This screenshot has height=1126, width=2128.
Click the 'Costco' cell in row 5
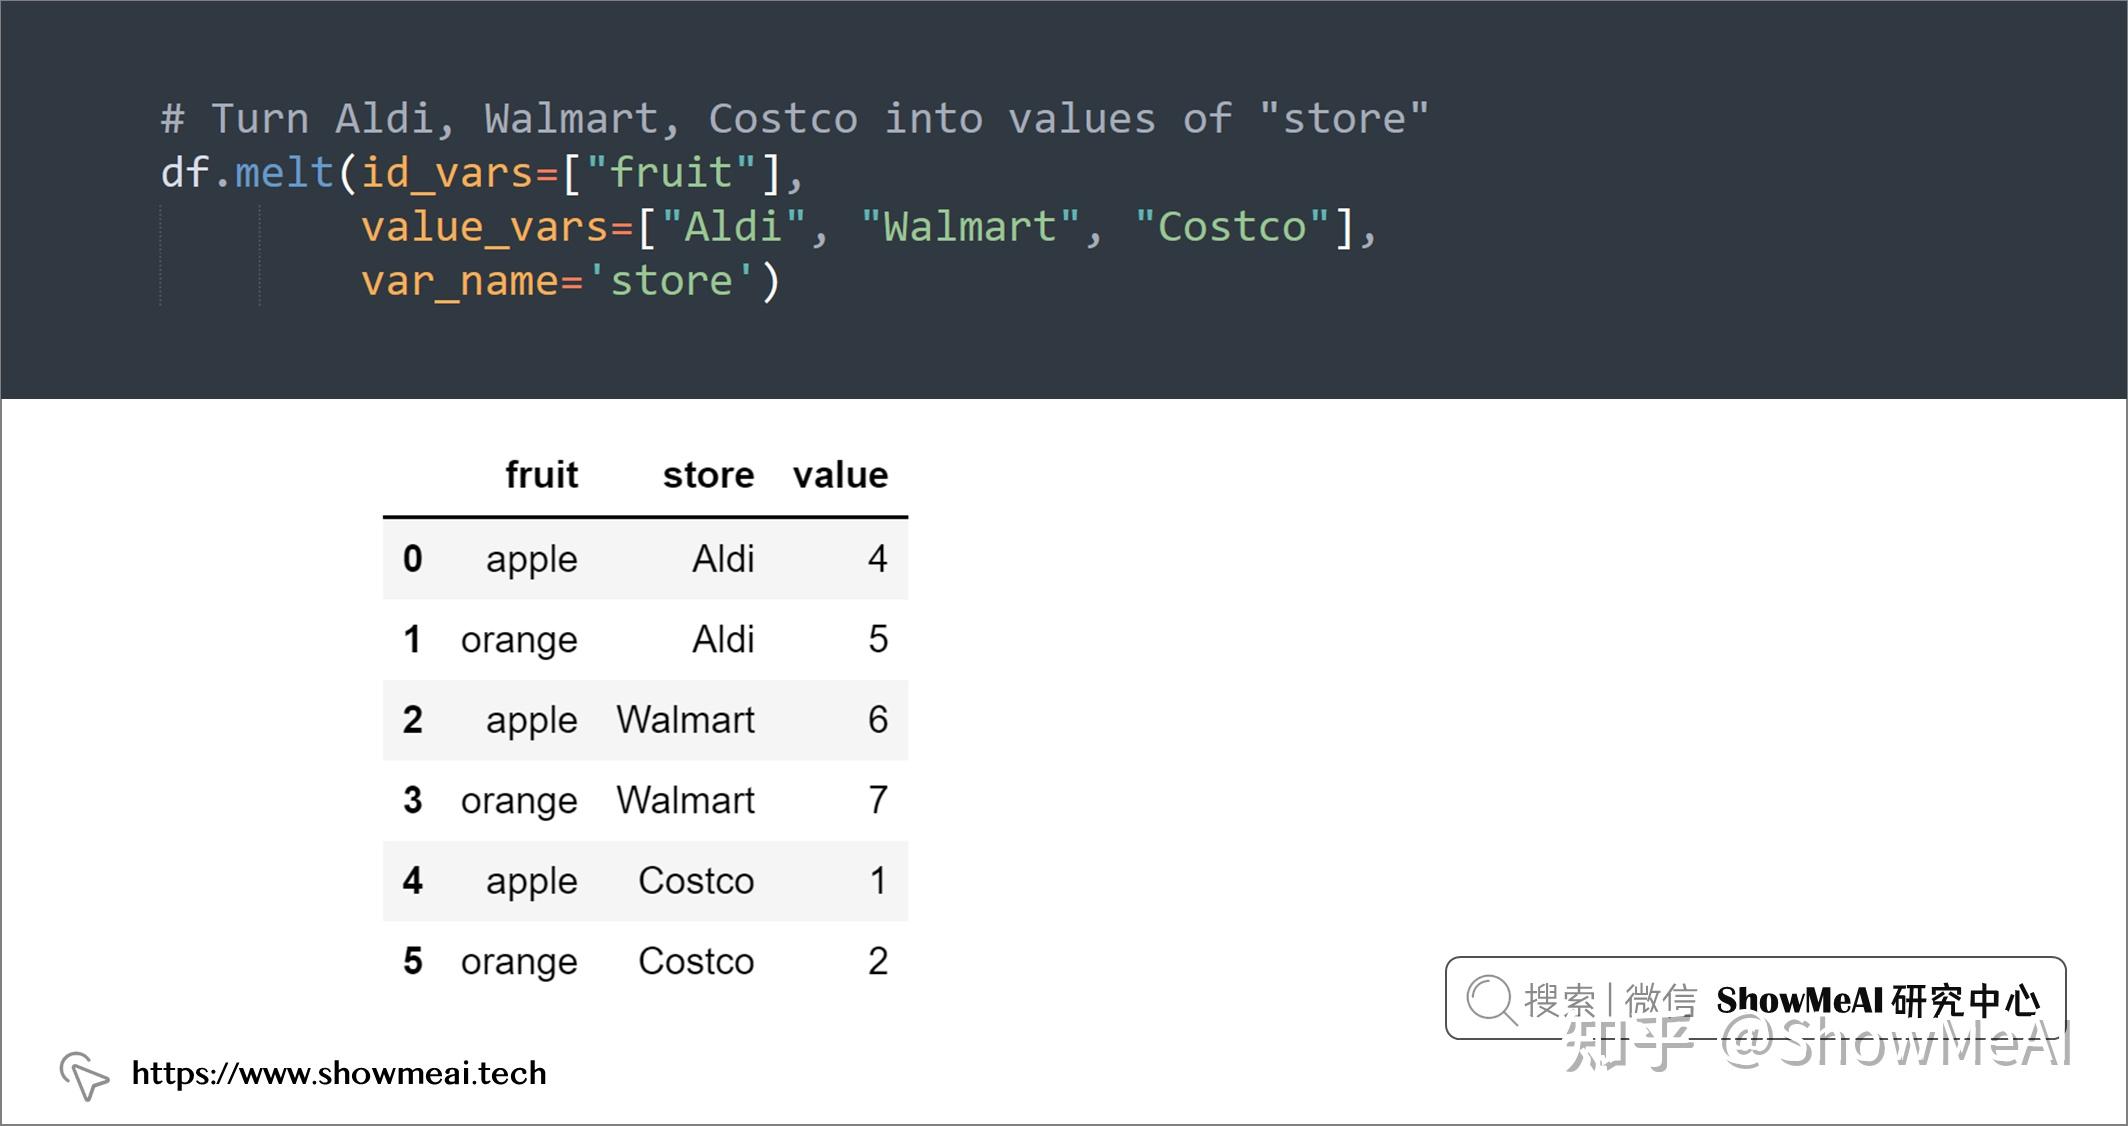click(x=696, y=962)
